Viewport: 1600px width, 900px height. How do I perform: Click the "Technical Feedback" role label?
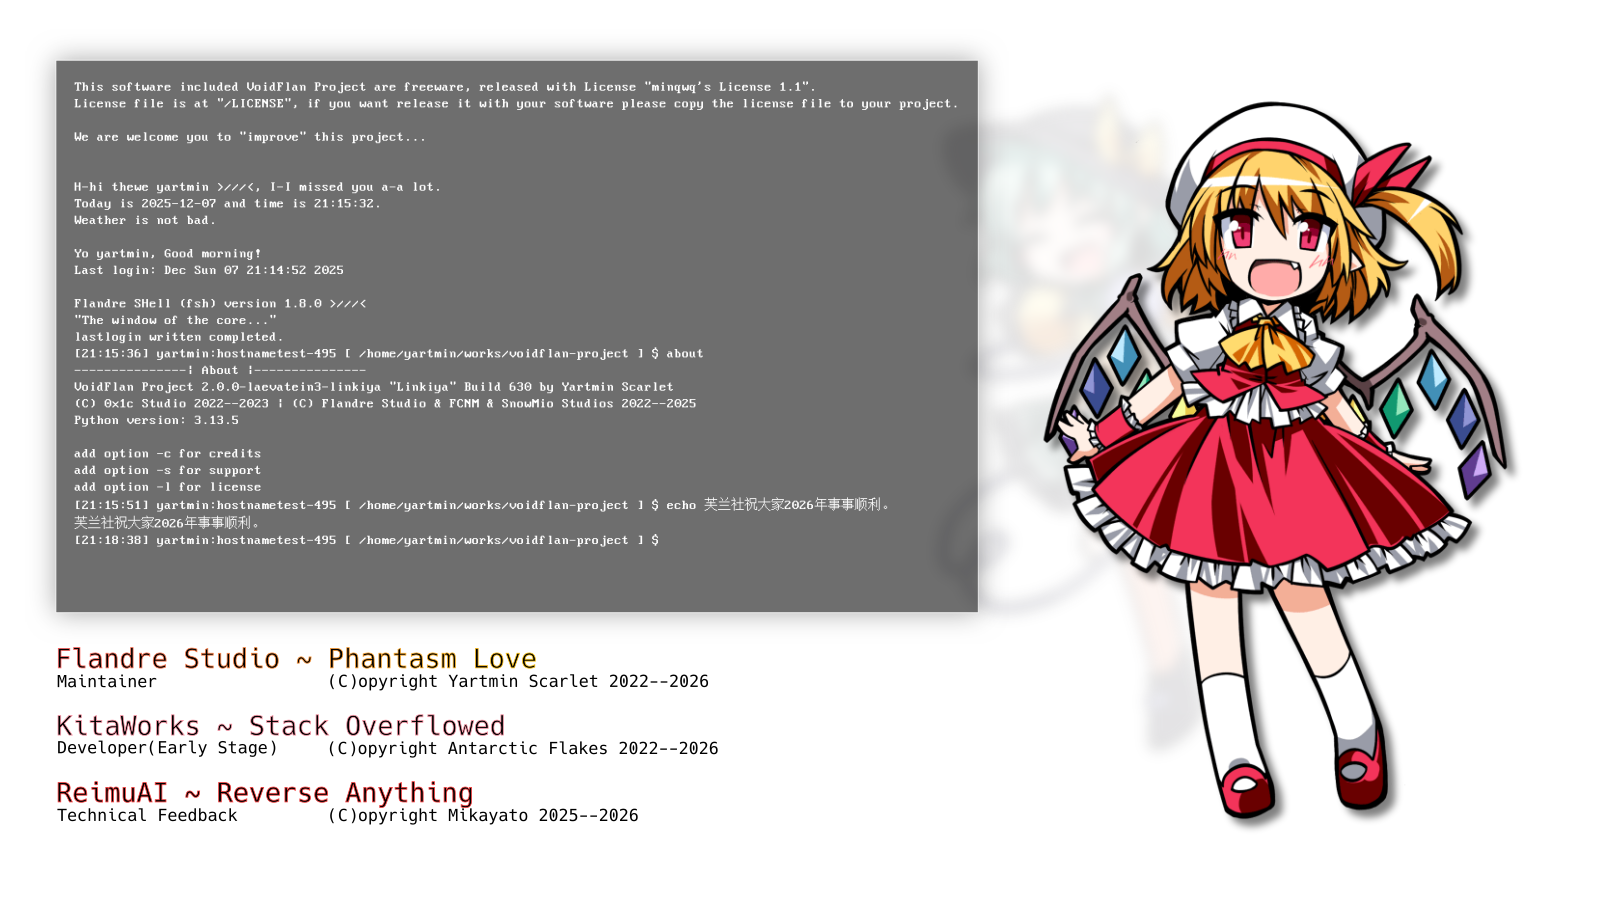[x=147, y=816]
